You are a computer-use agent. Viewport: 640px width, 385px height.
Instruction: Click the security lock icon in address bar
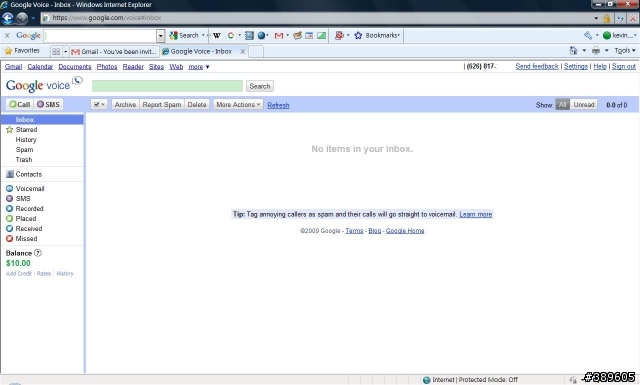[x=607, y=18]
